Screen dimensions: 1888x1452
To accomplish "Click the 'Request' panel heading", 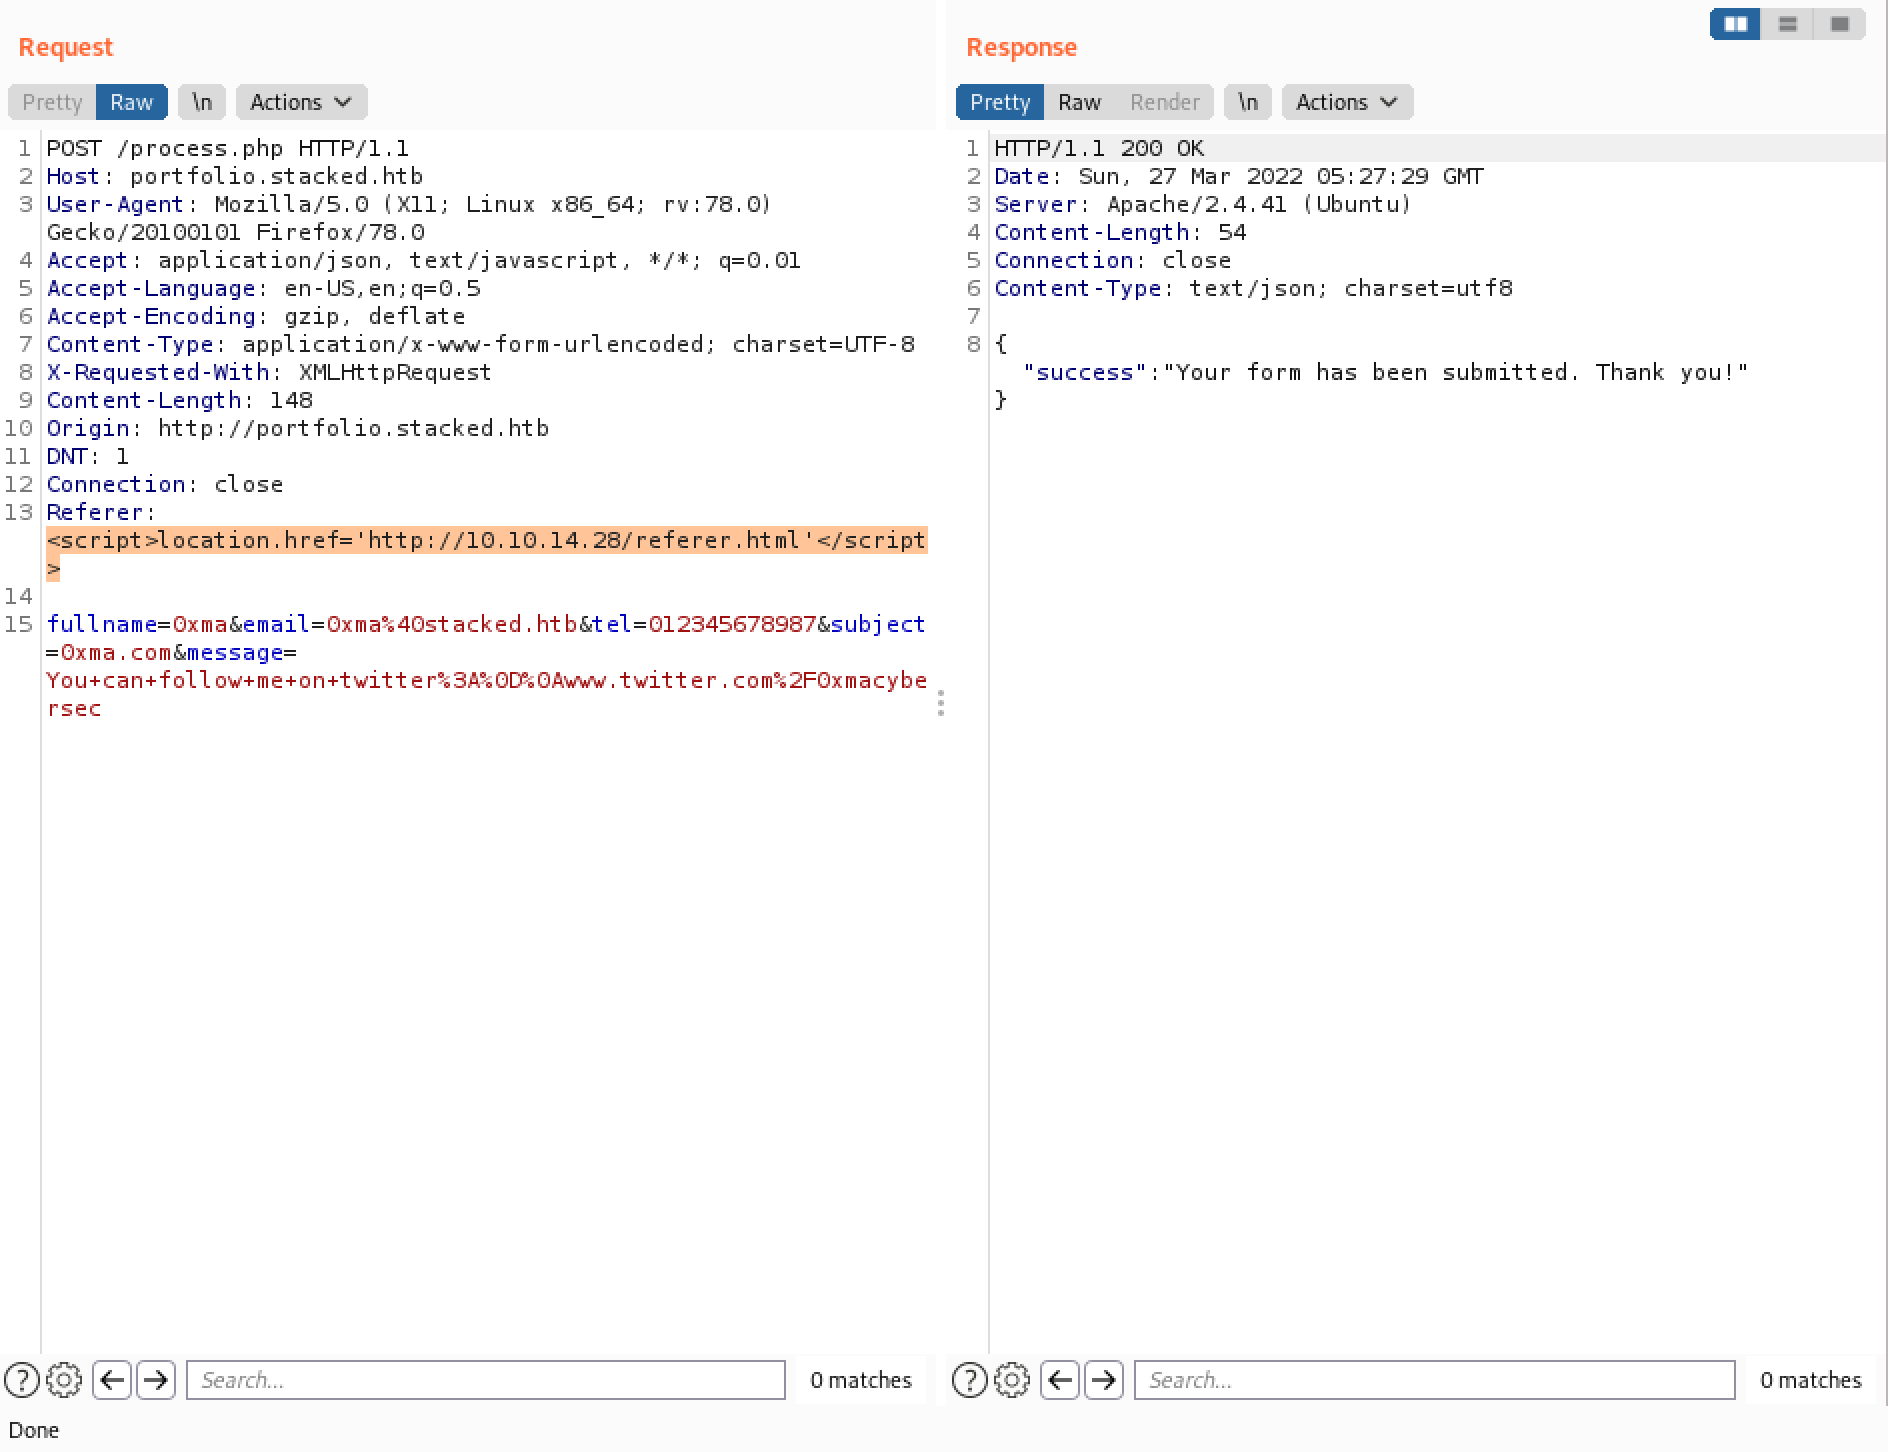I will click(66, 47).
